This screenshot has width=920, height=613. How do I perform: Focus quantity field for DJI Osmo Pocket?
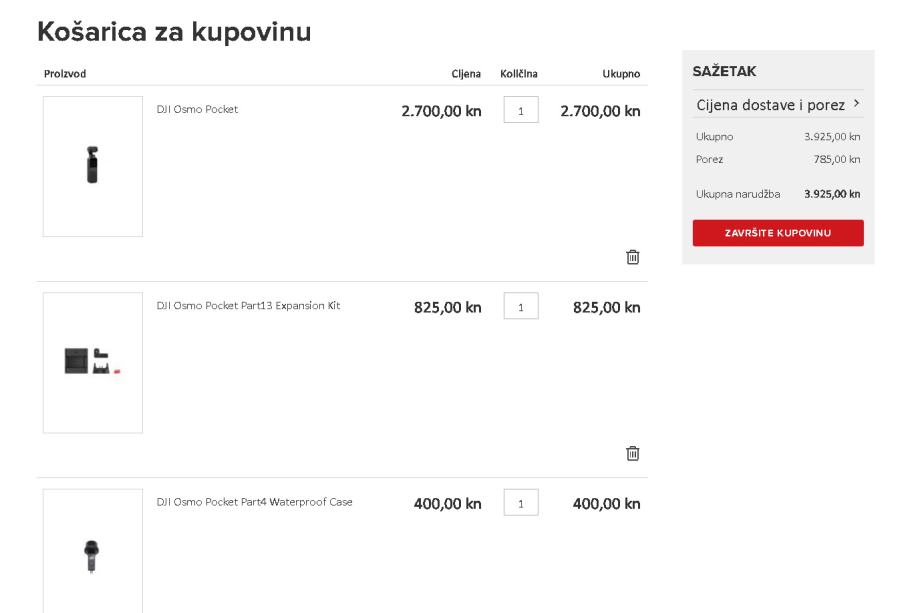(x=521, y=110)
